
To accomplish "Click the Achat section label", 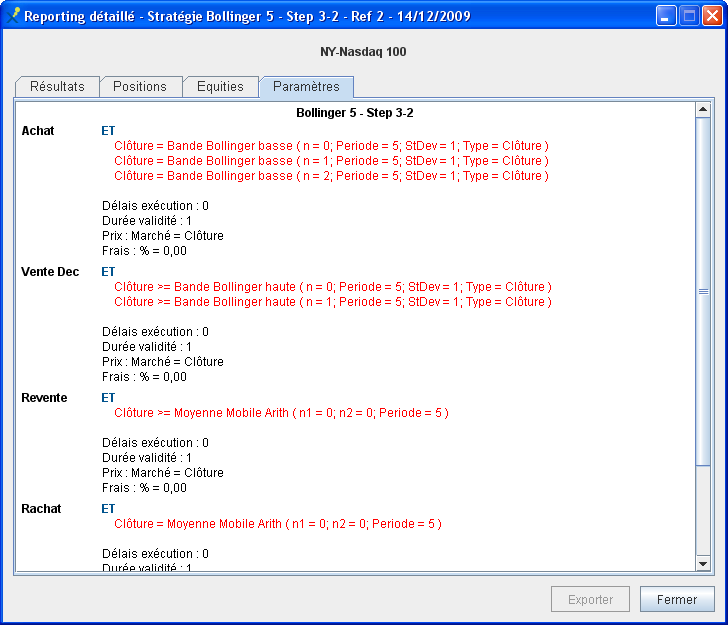I will (38, 131).
